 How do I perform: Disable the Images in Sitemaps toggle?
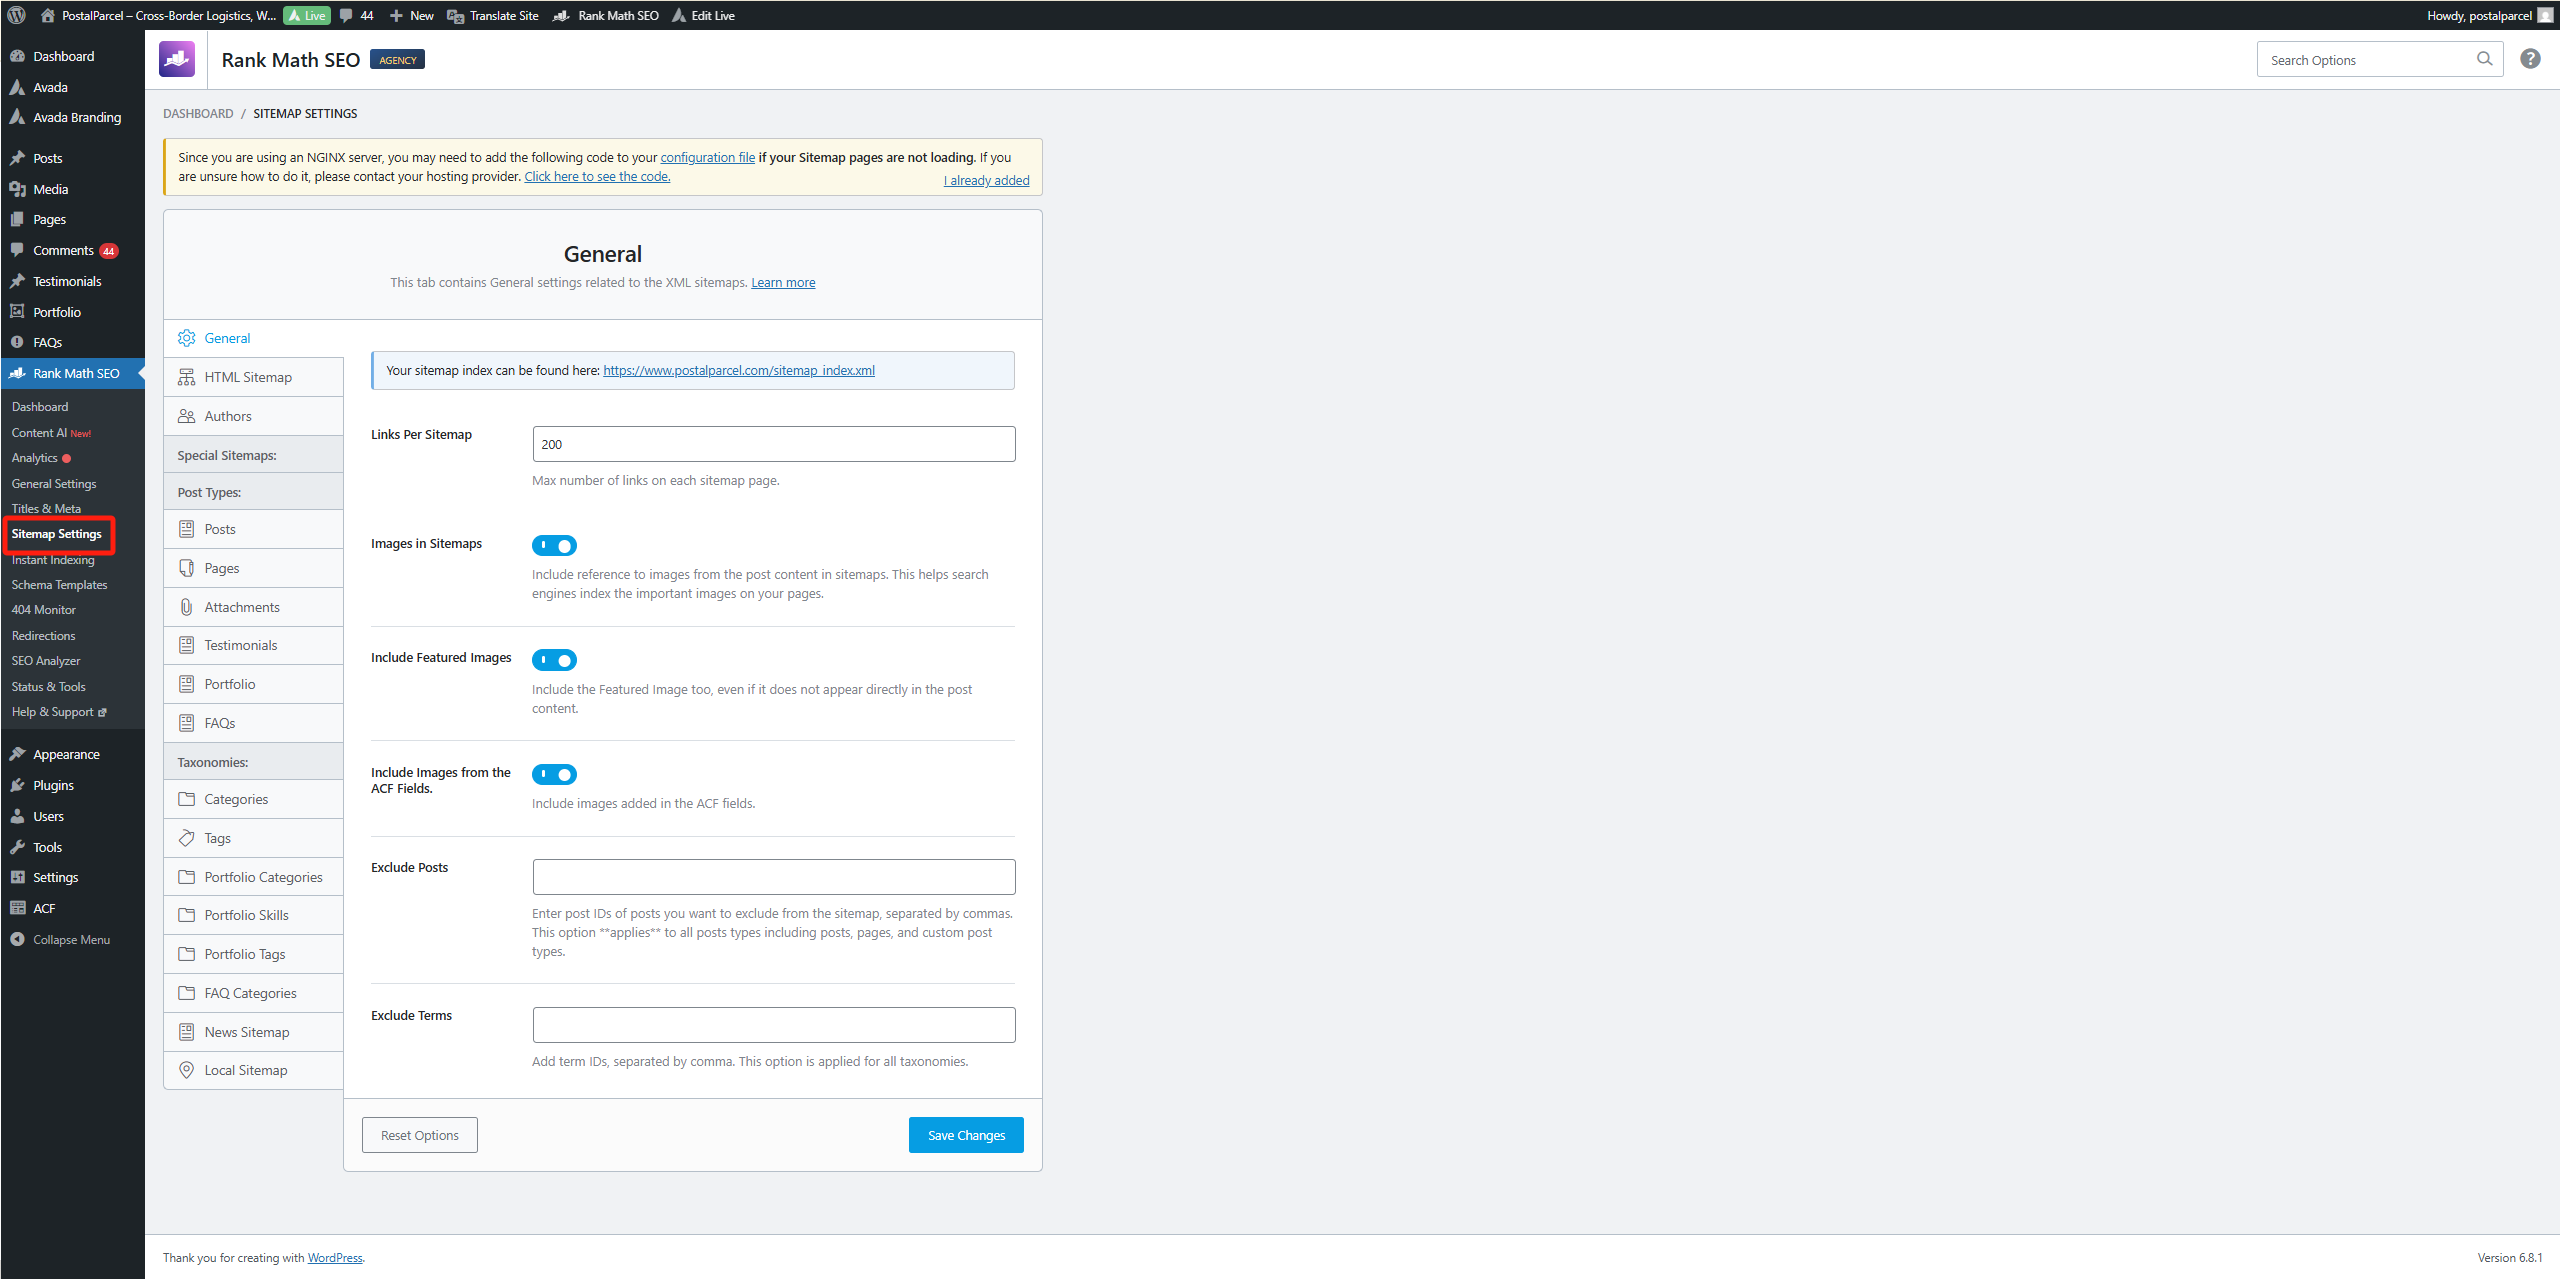click(554, 545)
